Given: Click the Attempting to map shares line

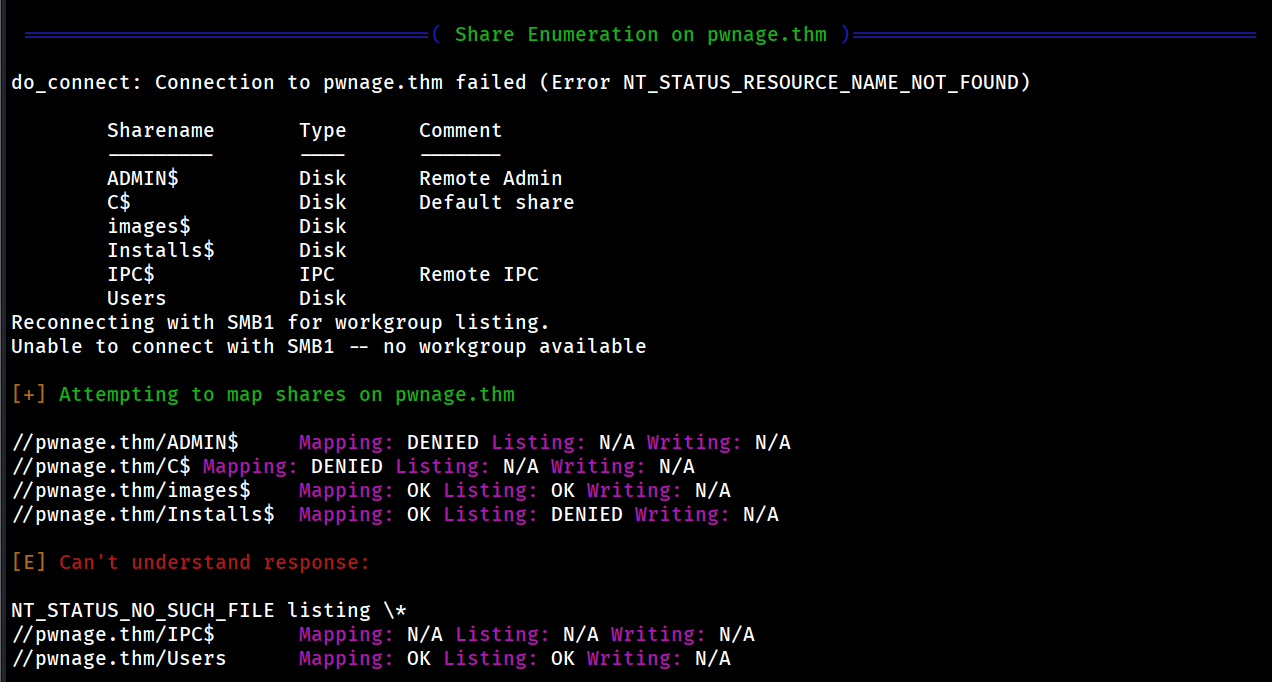Looking at the screenshot, I should (286, 395).
